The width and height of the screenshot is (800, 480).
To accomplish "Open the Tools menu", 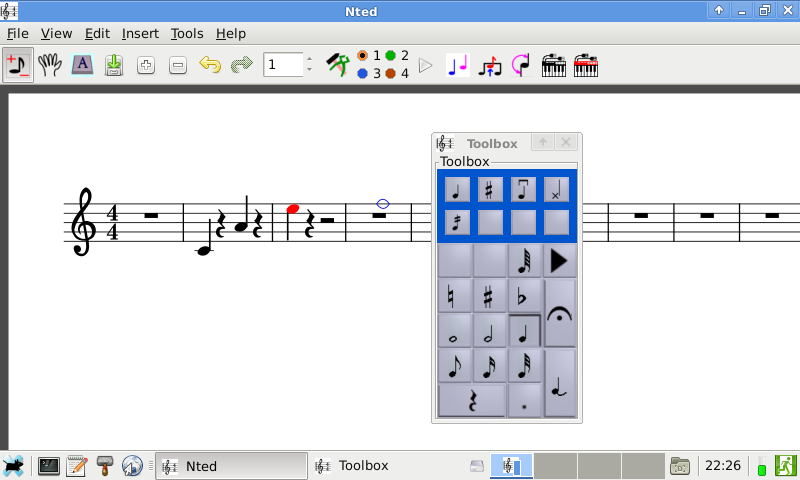I will [187, 33].
